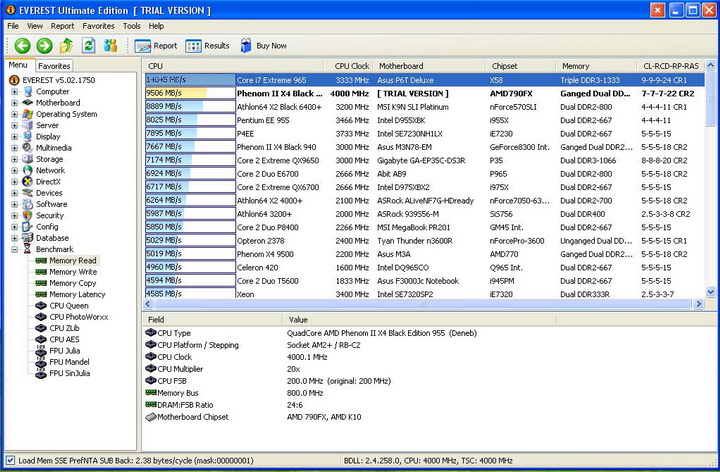Select the Server icon in tree

tap(28, 125)
